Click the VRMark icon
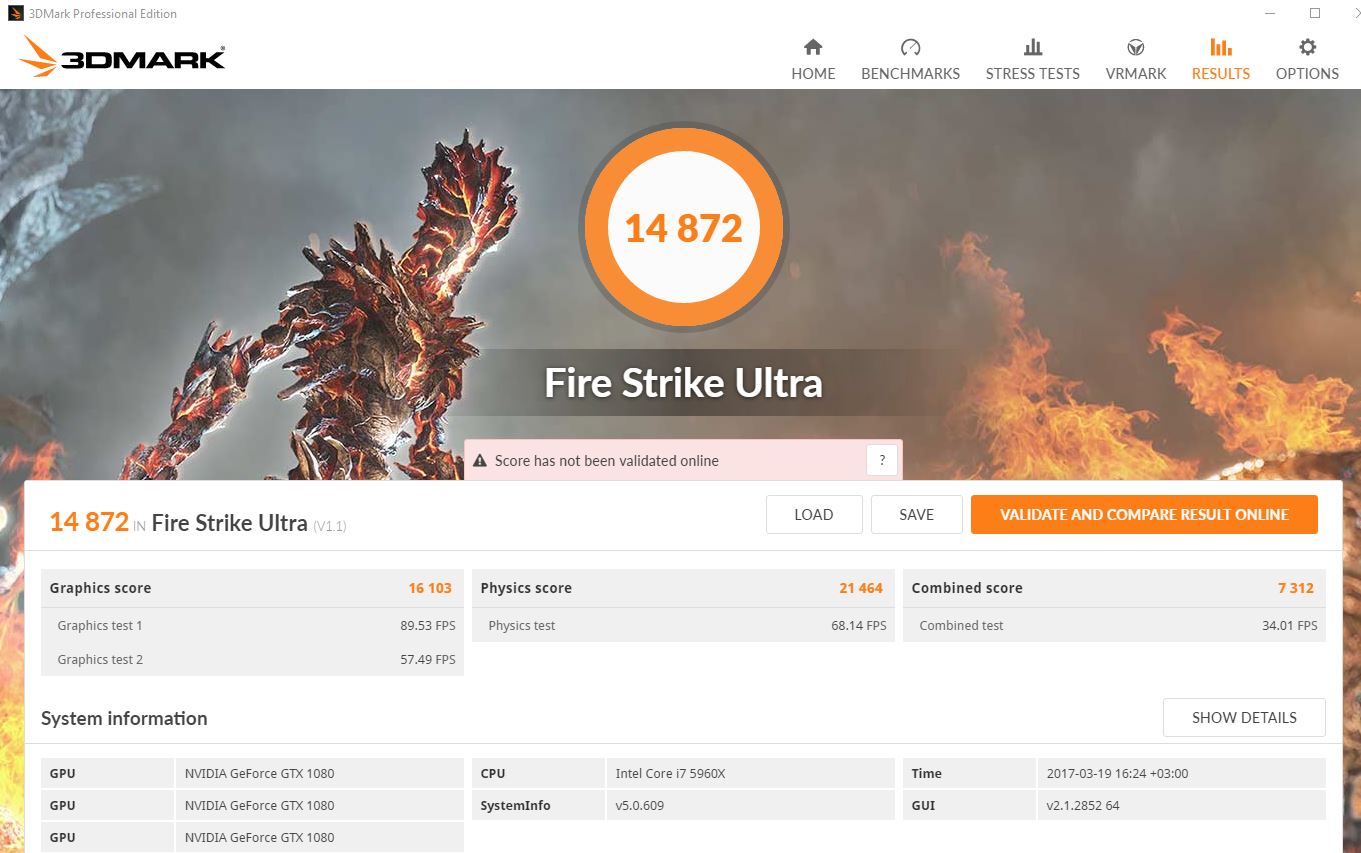This screenshot has width=1361, height=853. [x=1136, y=47]
